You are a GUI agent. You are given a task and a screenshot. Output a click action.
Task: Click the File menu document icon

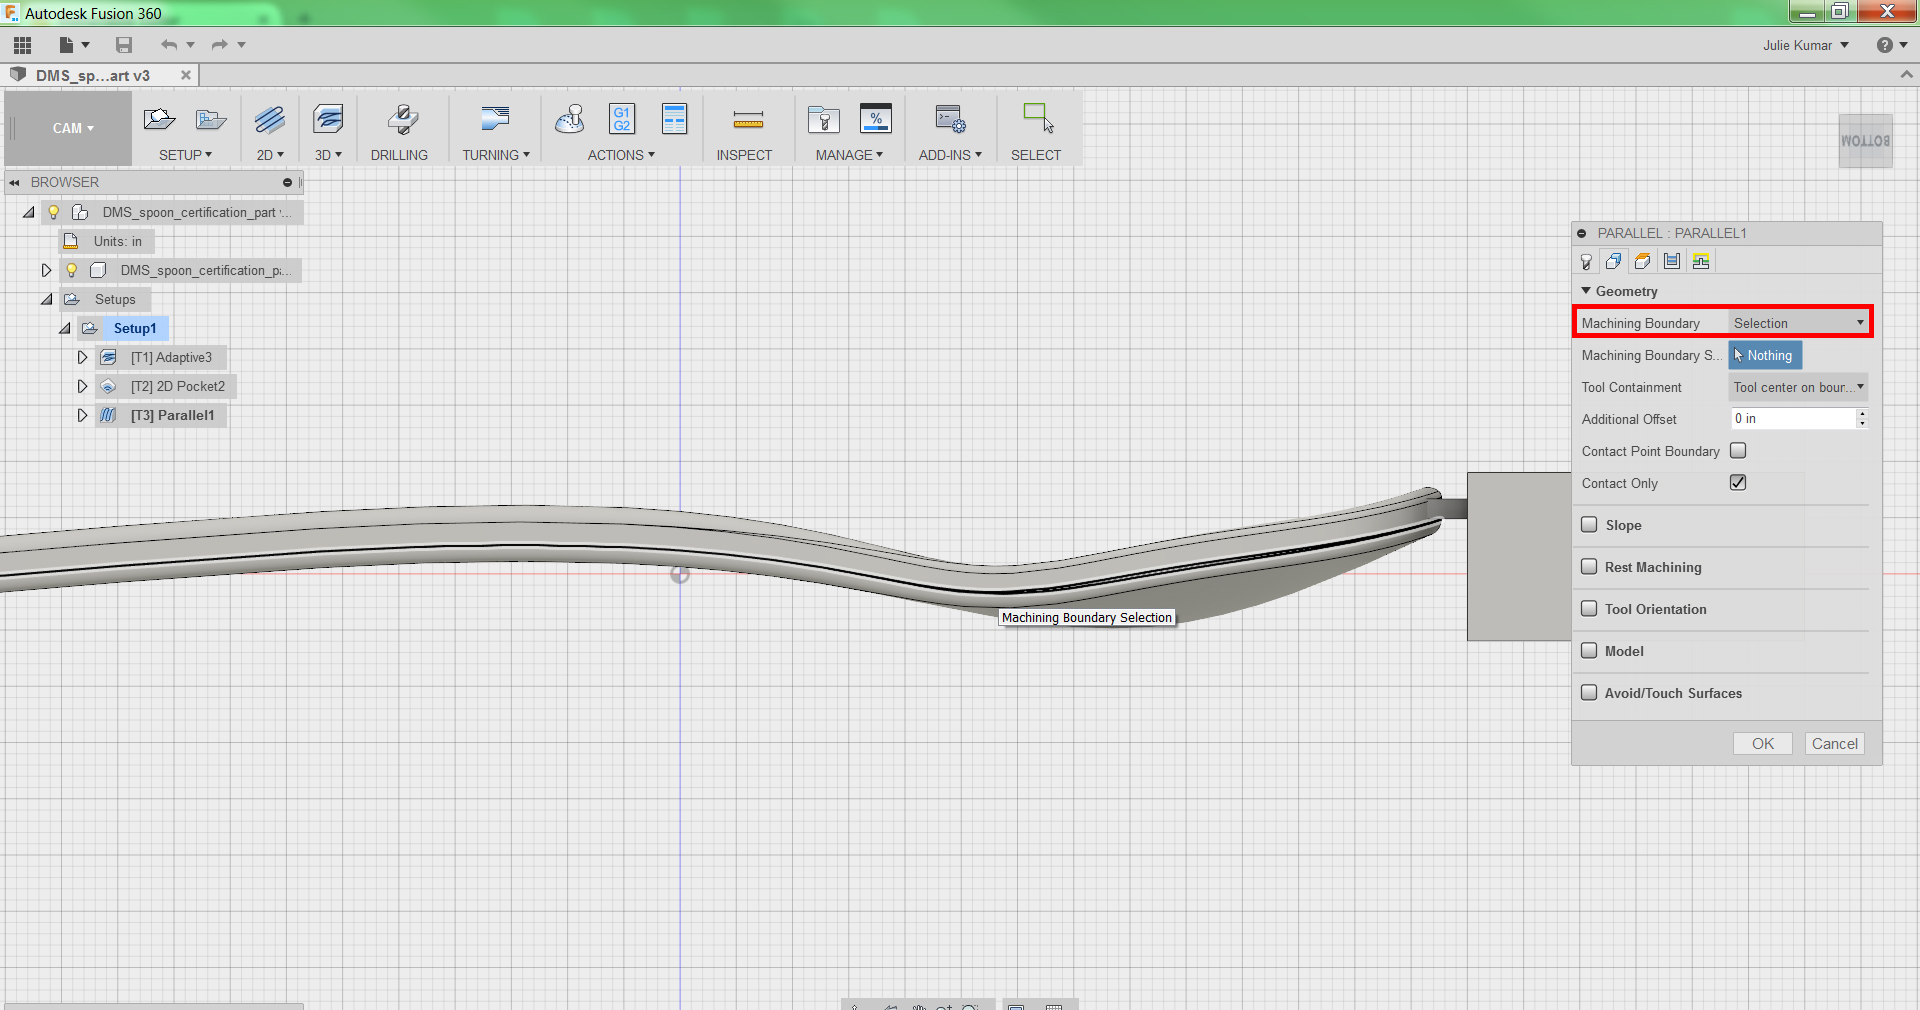point(67,45)
